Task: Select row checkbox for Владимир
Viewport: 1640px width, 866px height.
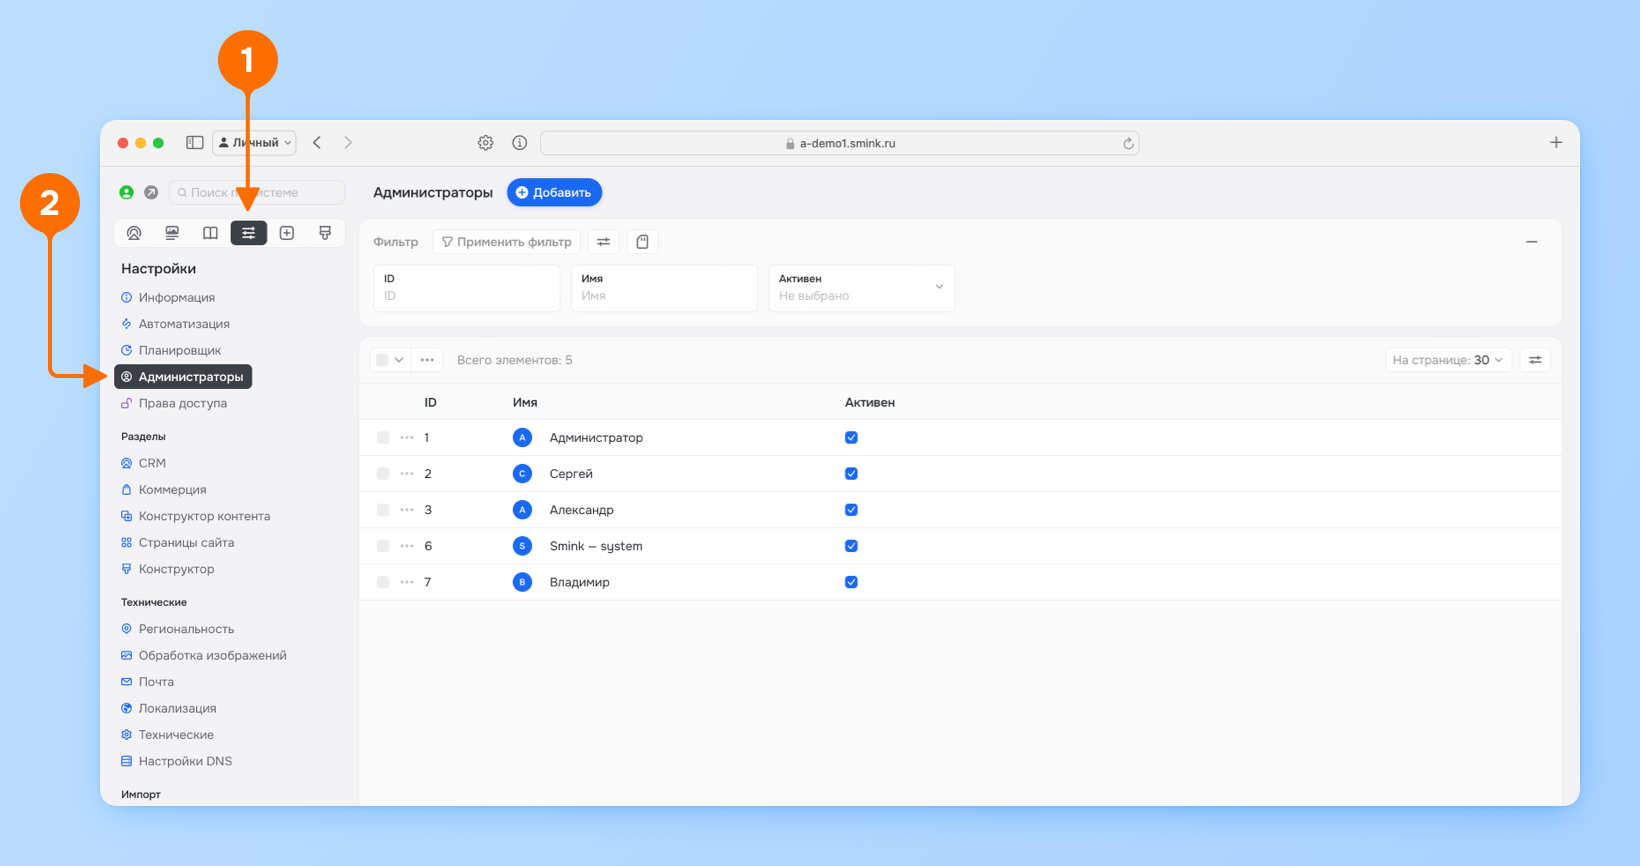Action: coord(383,582)
